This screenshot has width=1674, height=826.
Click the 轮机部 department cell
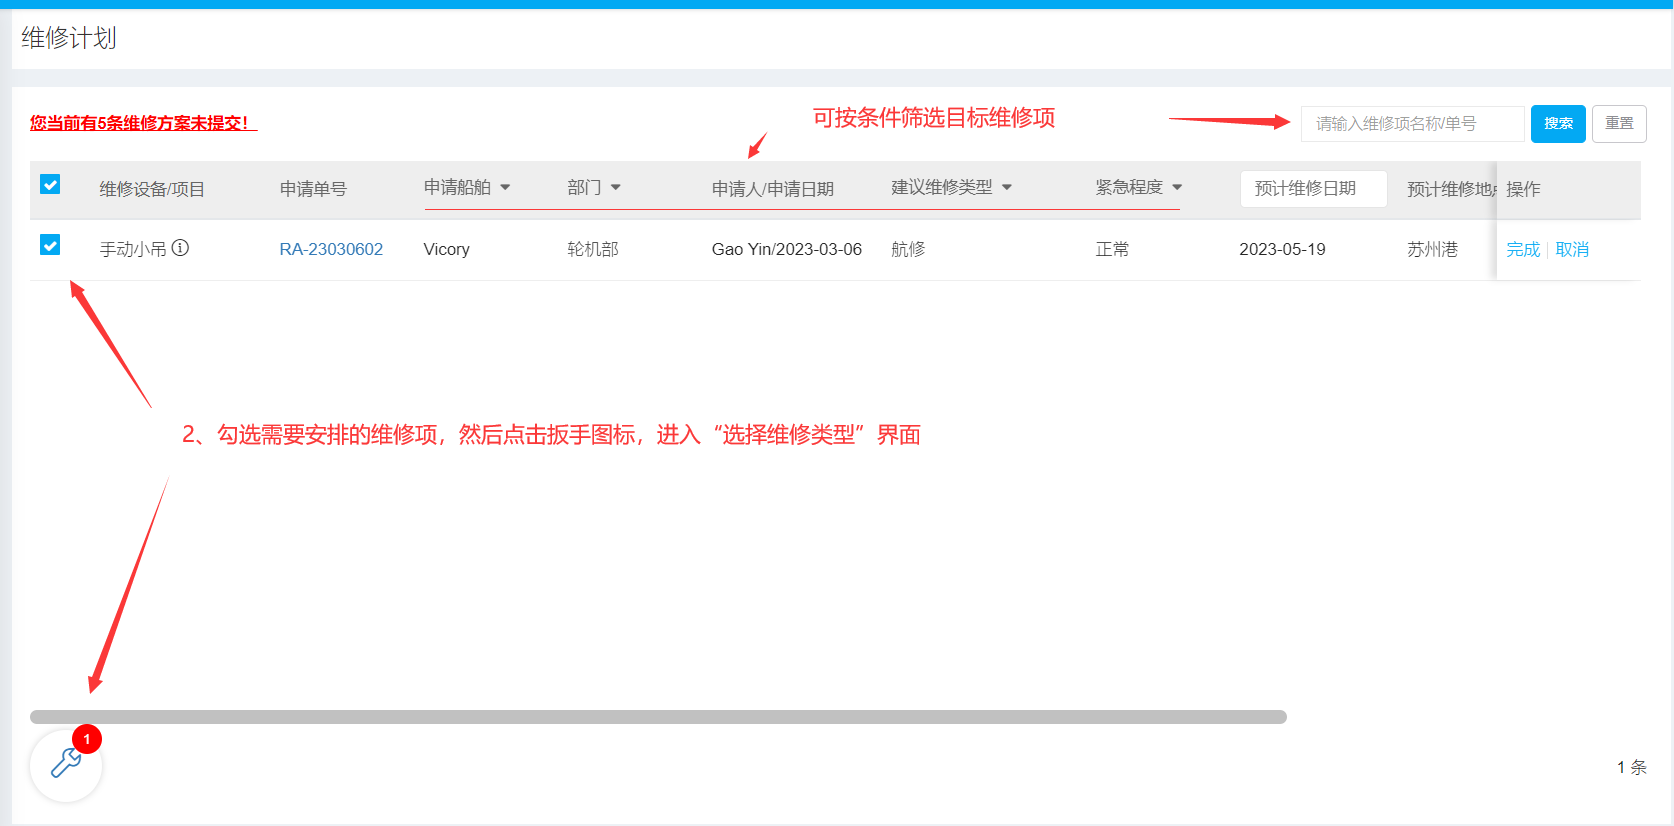pyautogui.click(x=593, y=249)
